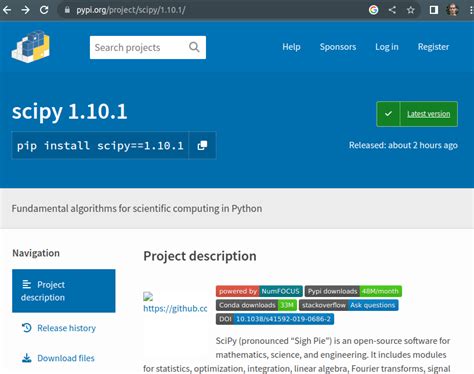Click the green checkmark on Latest version
474x374 pixels.
[388, 114]
